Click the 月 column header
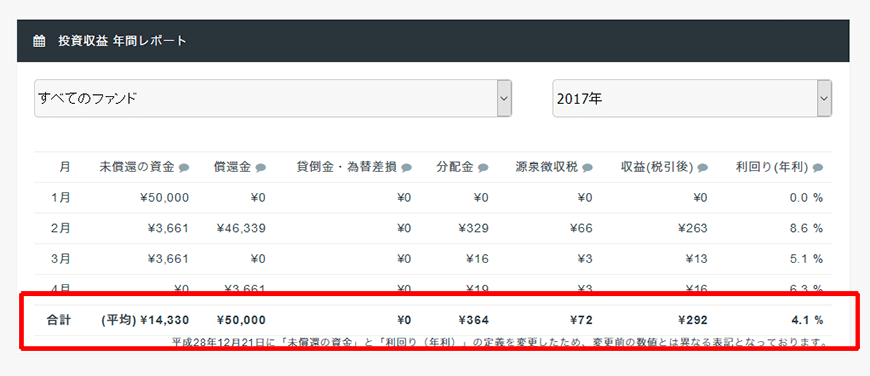Viewport: 870px width, 376px height. pyautogui.click(x=65, y=167)
